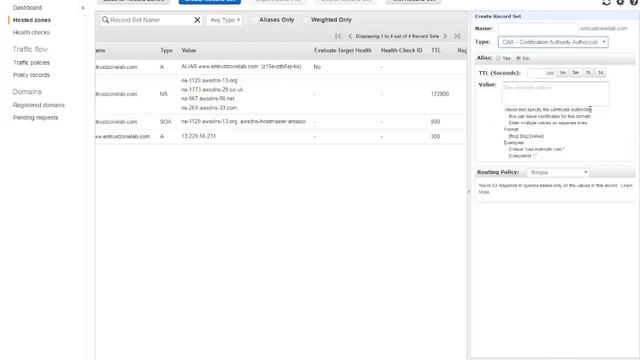Open Dashboard in the sidebar

click(27, 8)
